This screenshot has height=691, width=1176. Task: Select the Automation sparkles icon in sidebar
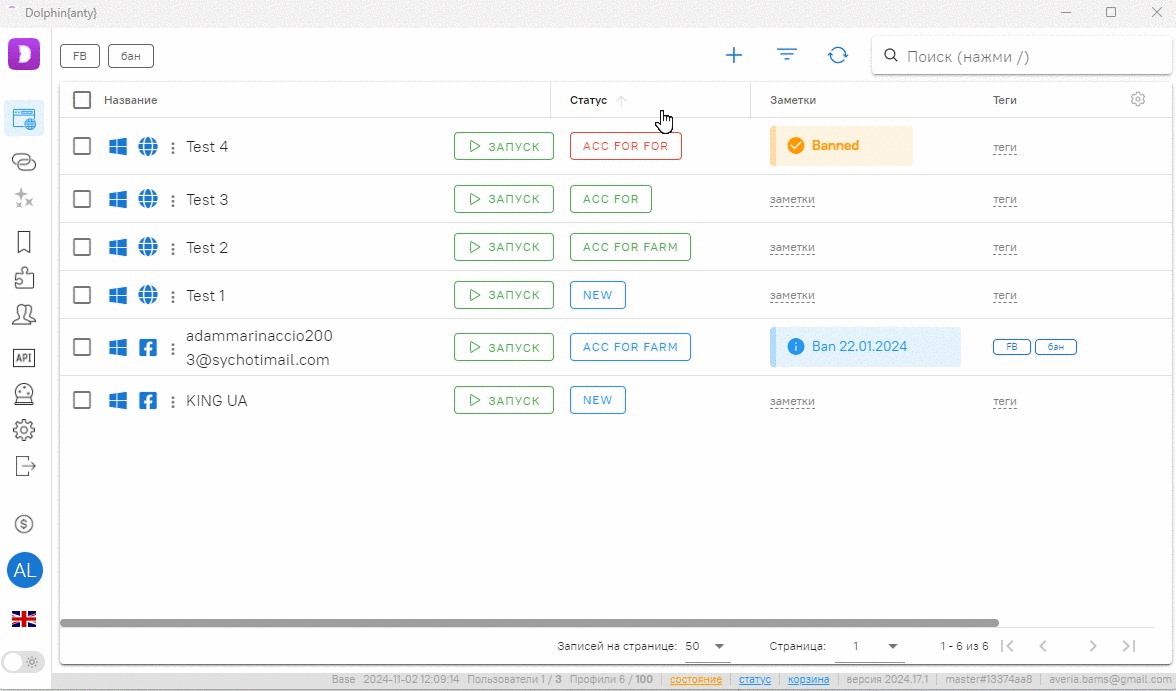point(24,198)
